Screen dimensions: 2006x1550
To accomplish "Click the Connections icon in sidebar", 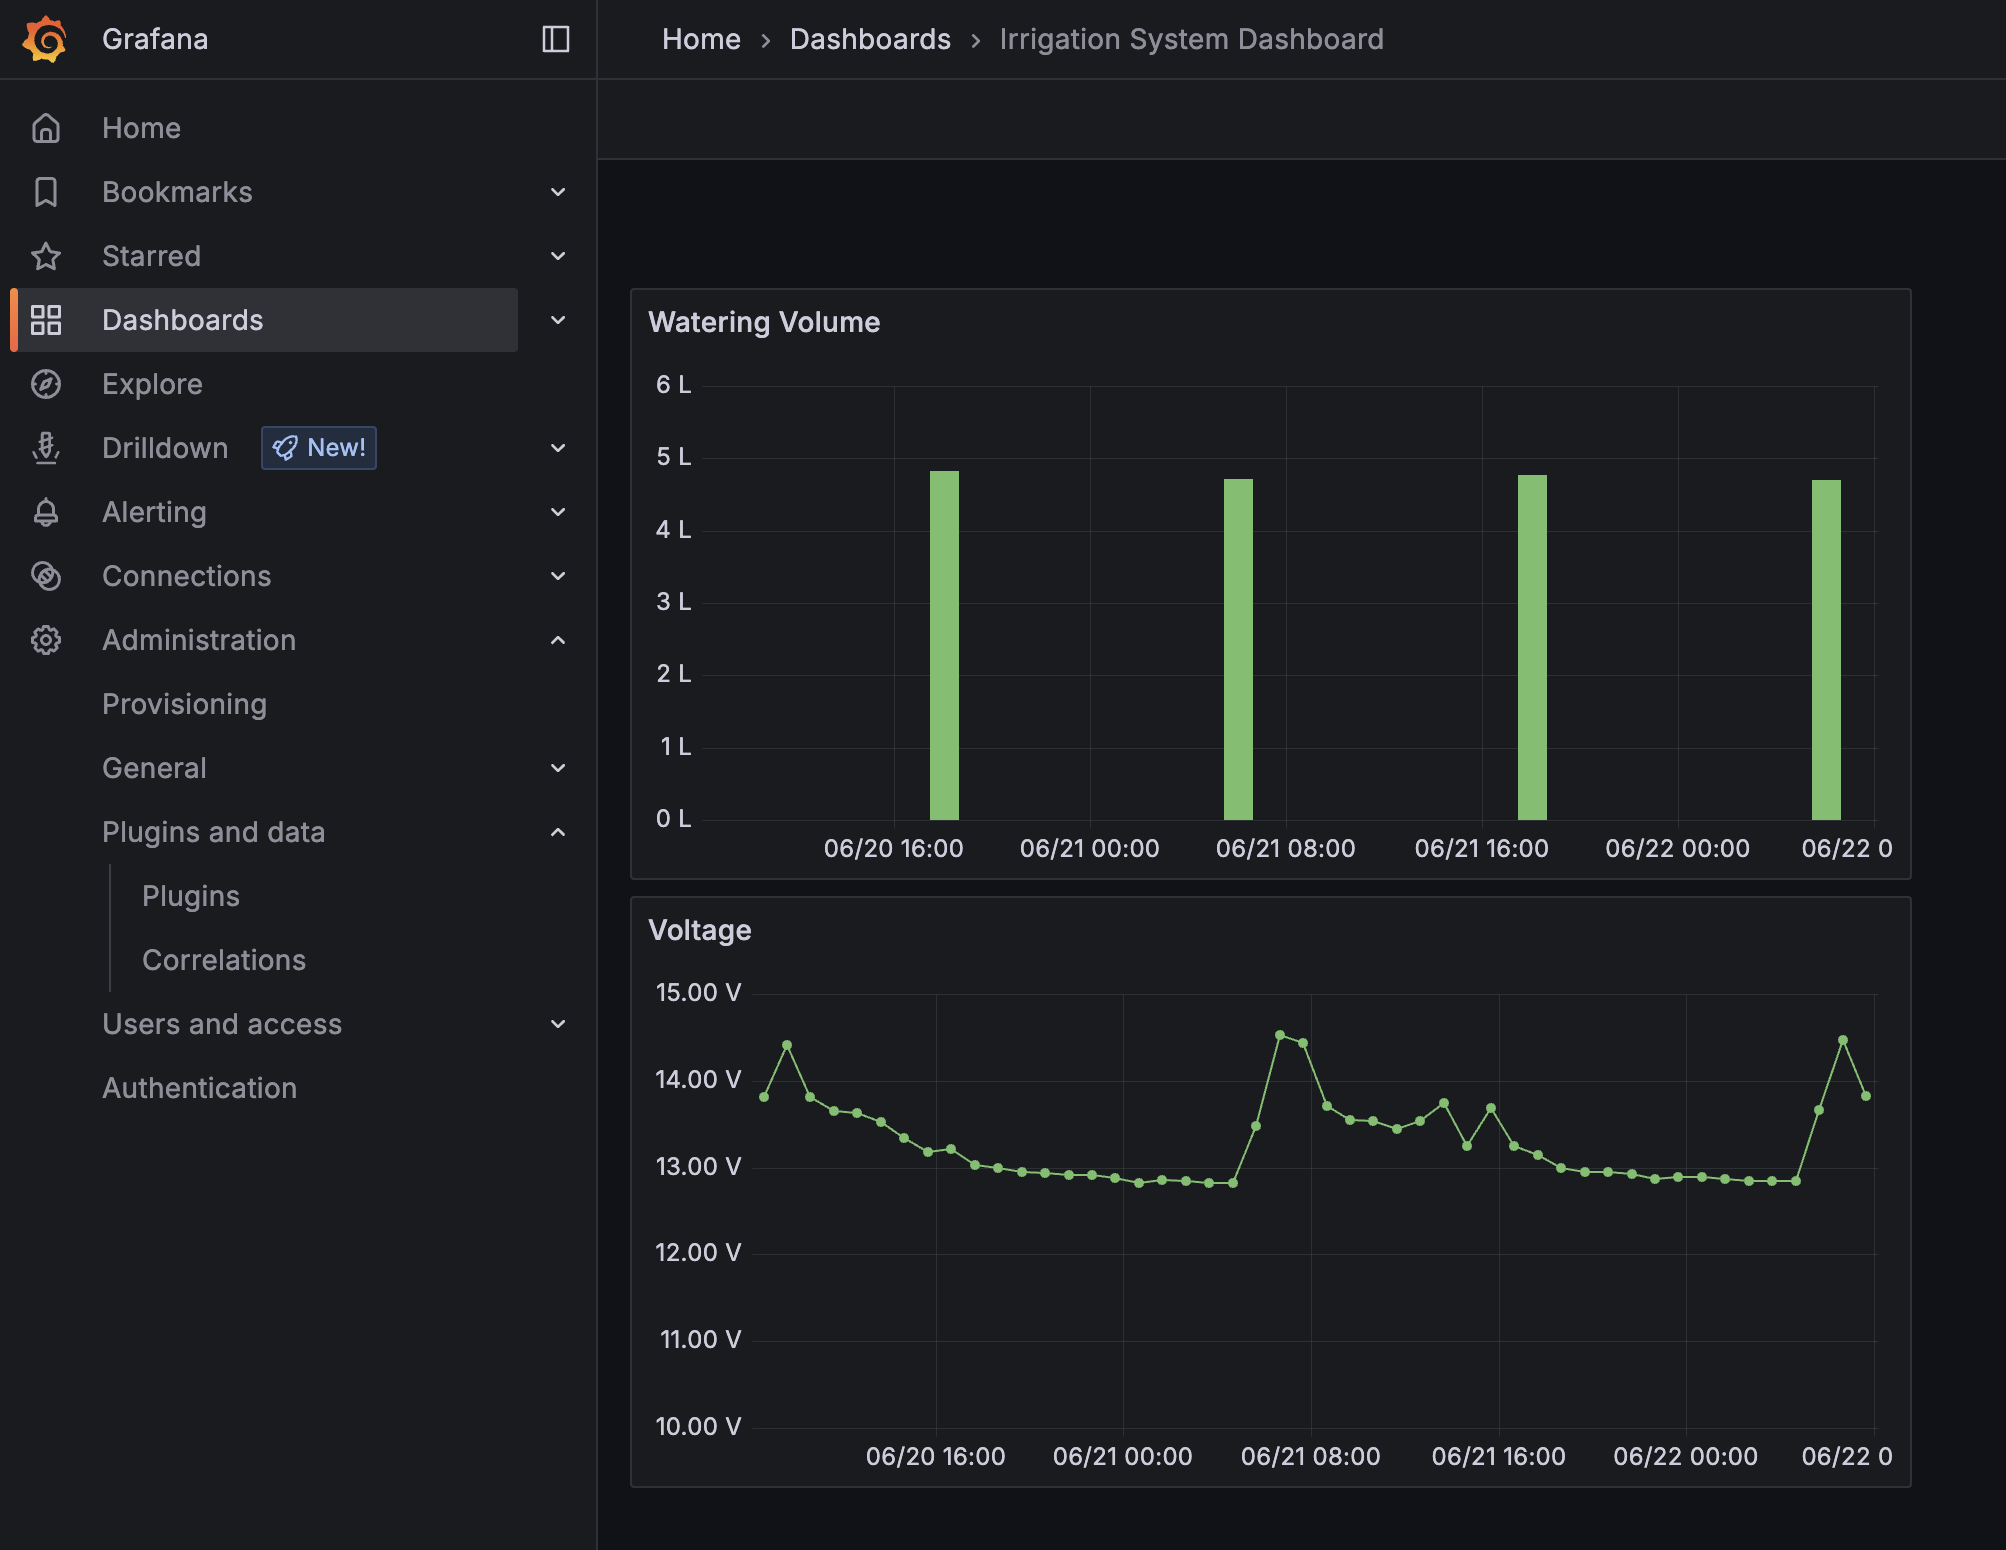I will coord(46,576).
